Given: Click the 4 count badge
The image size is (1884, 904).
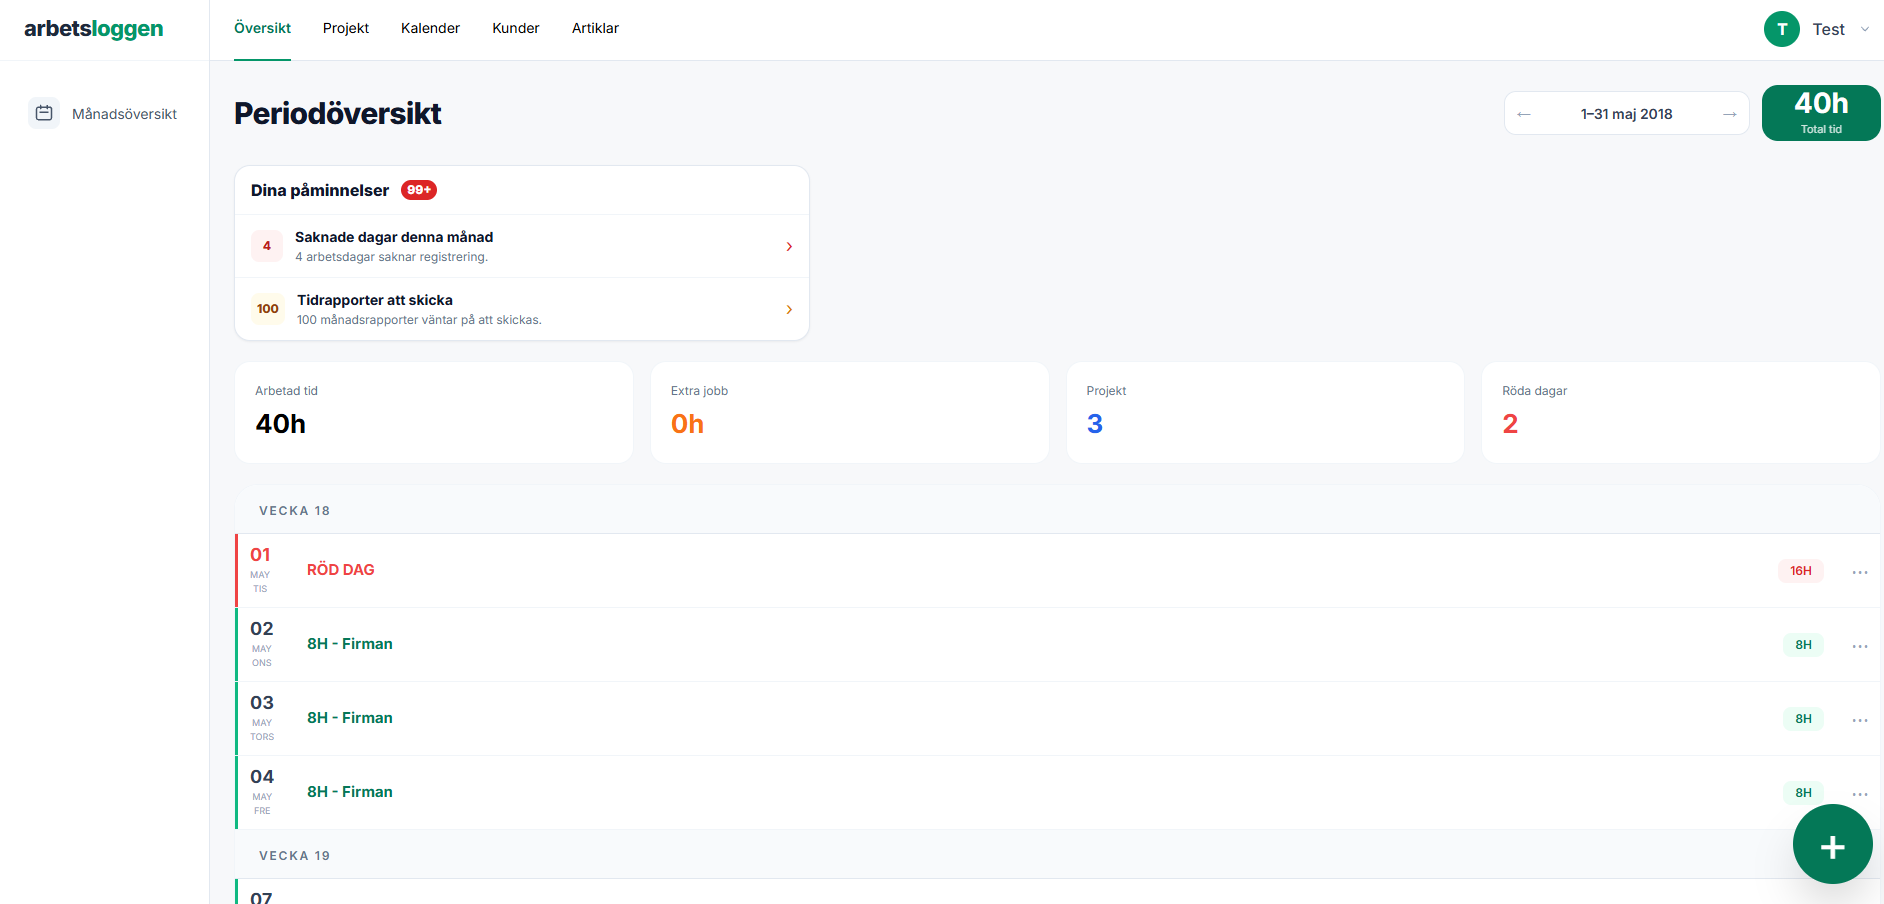Looking at the screenshot, I should (x=267, y=246).
